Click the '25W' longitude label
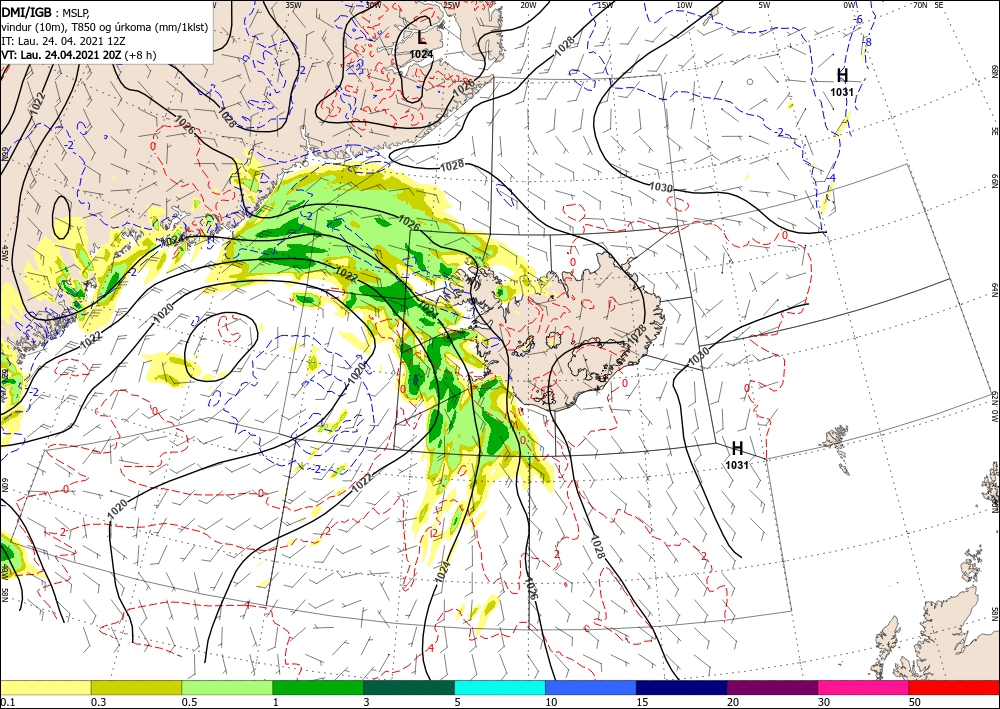The width and height of the screenshot is (1000, 709). (451, 5)
